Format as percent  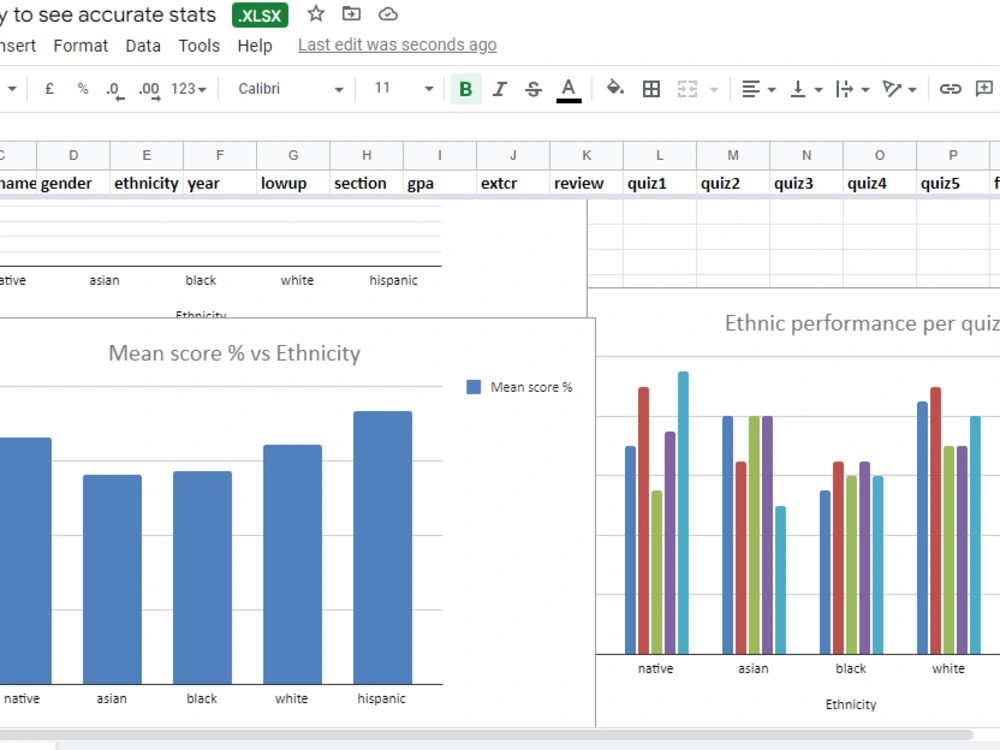(x=83, y=89)
